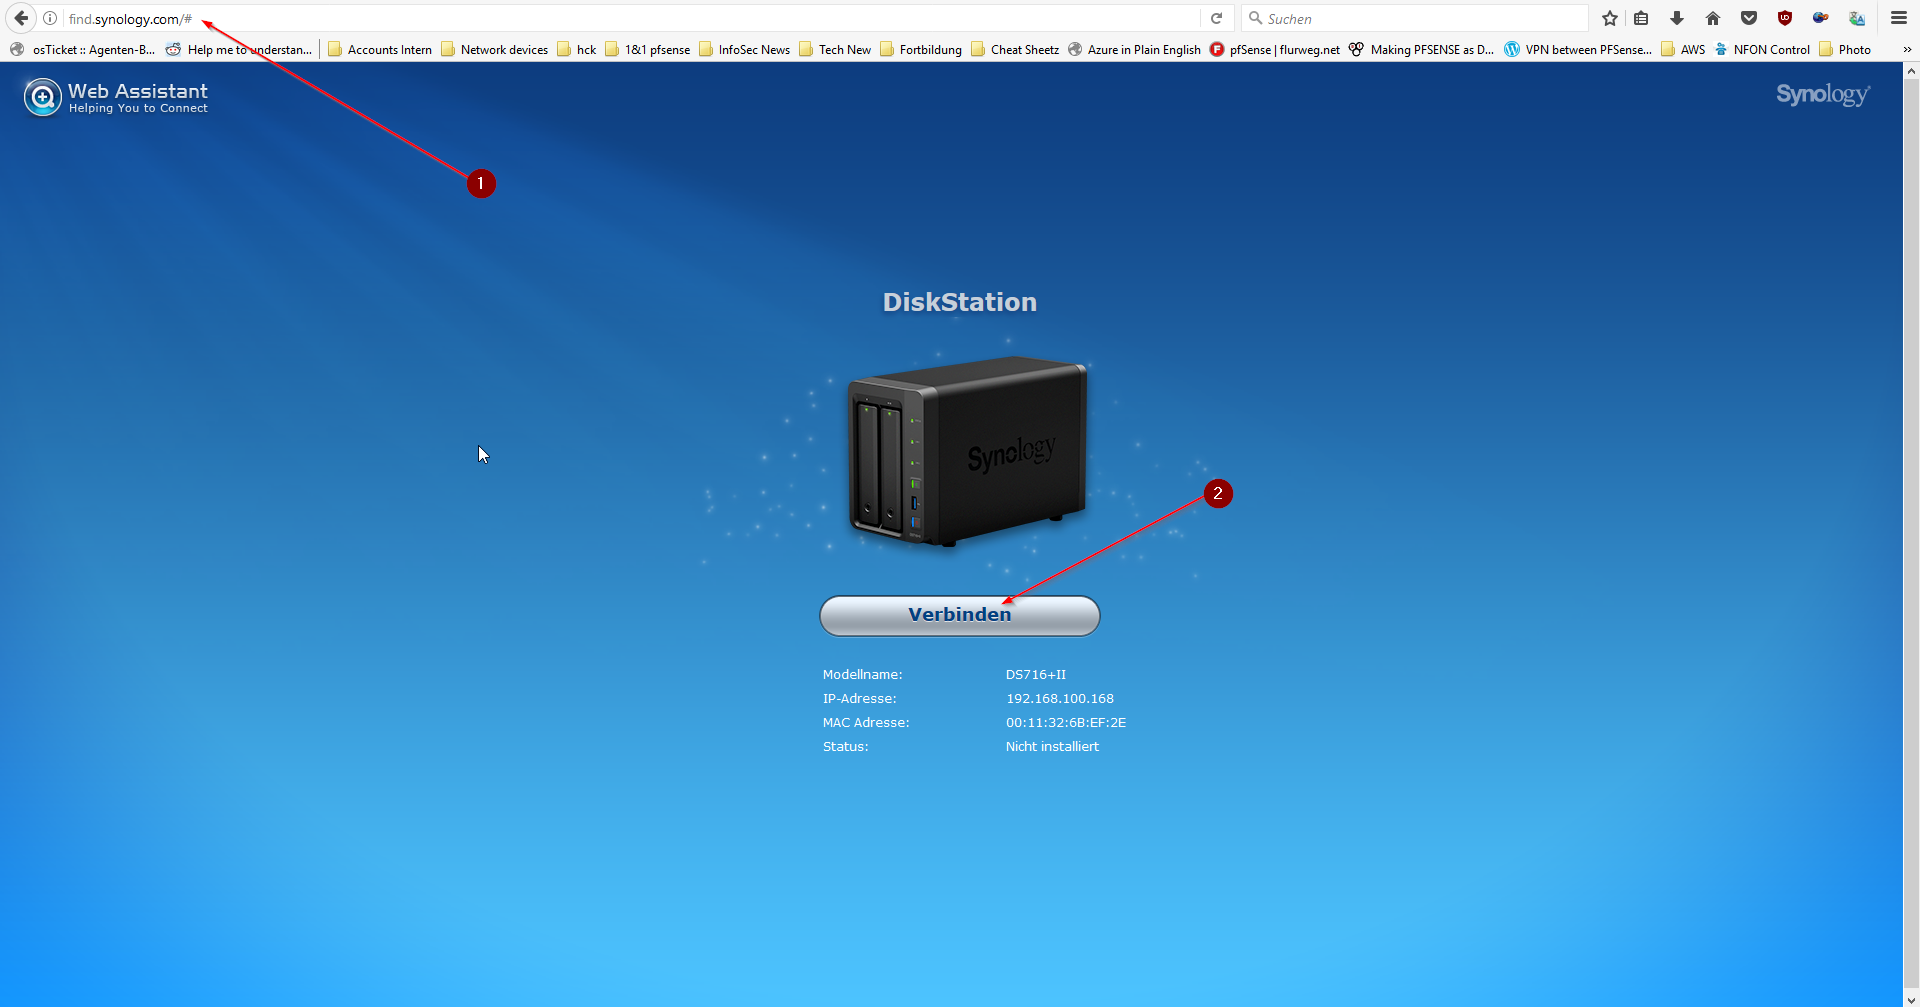
Task: Show bookmarks list icon
Action: tap(1641, 18)
